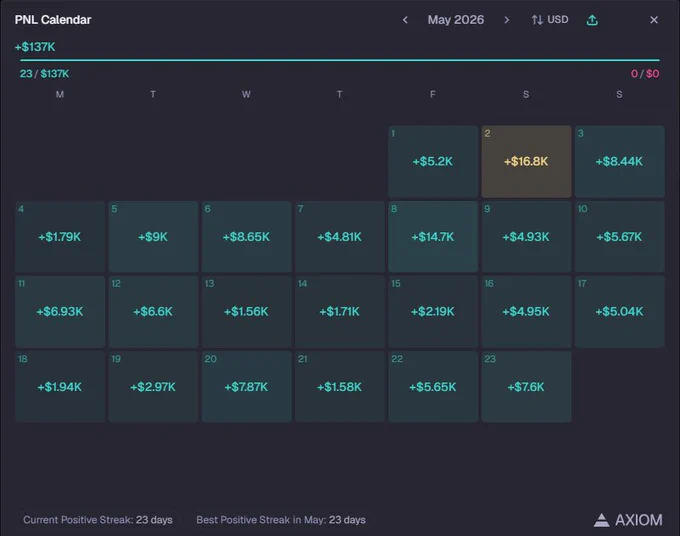The height and width of the screenshot is (536, 680).
Task: Go to the next month
Action: point(506,20)
